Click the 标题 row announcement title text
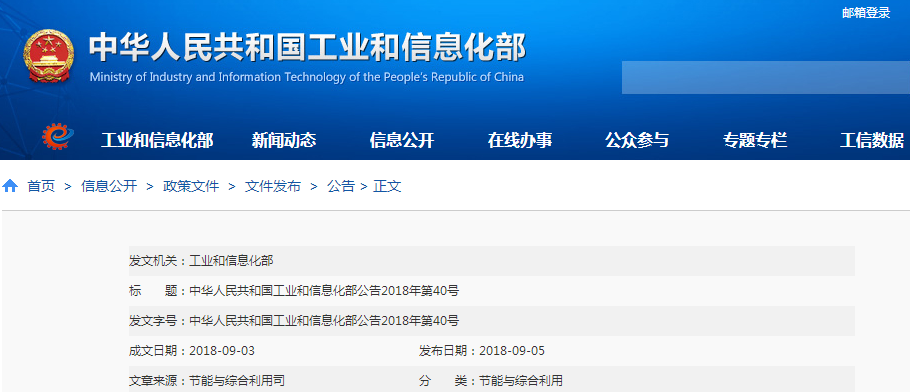Screen dimensions: 910x392 pos(324,291)
